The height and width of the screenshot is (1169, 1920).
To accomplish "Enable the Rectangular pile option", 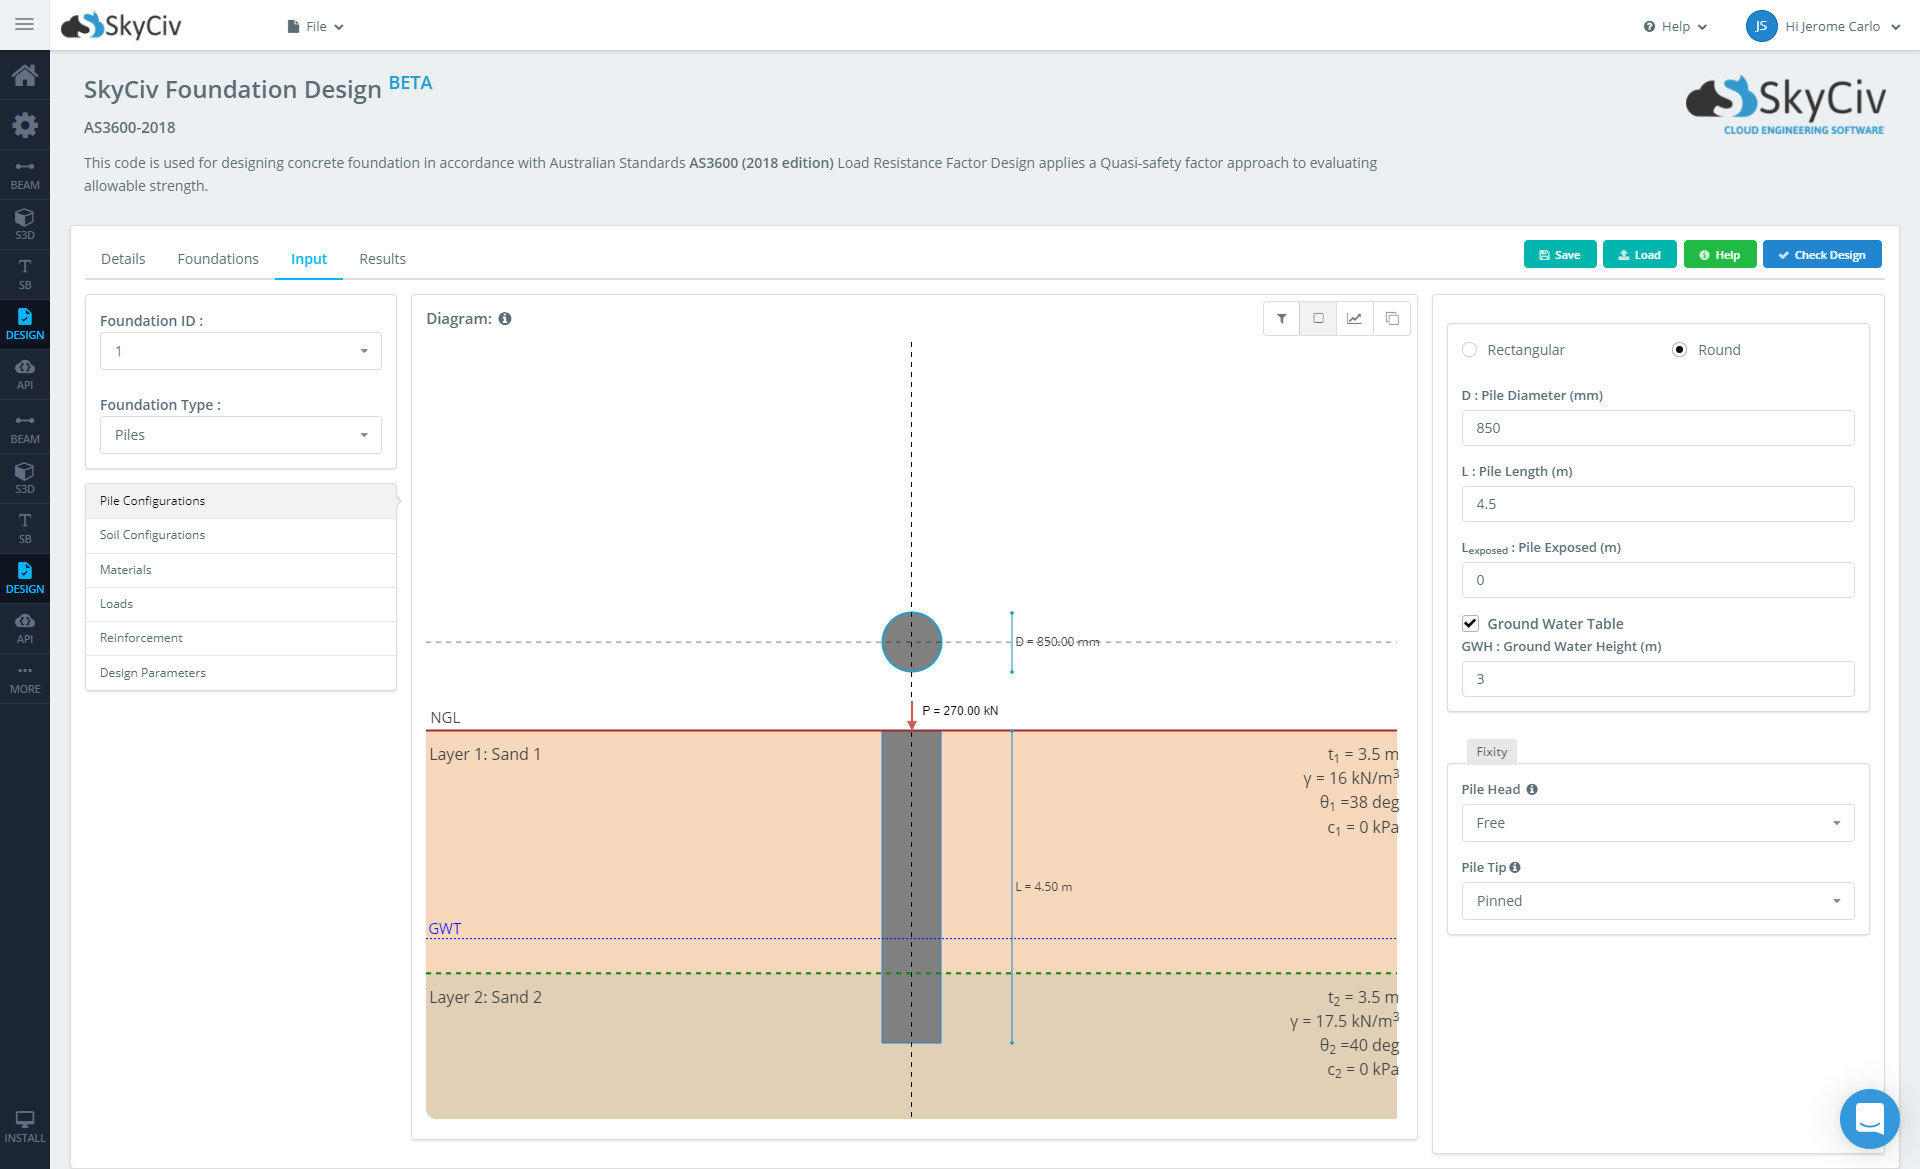I will tap(1469, 350).
